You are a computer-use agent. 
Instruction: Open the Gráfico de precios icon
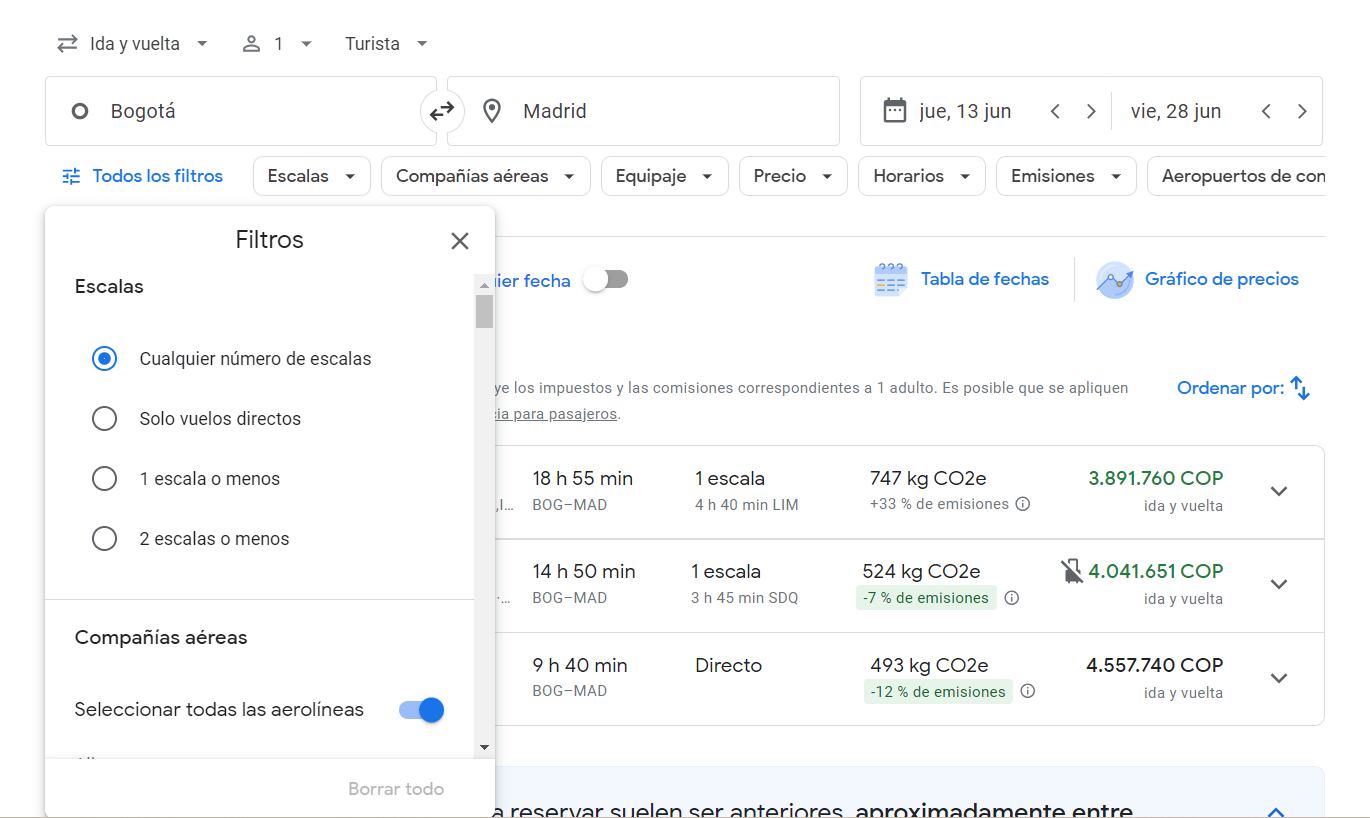tap(1114, 280)
